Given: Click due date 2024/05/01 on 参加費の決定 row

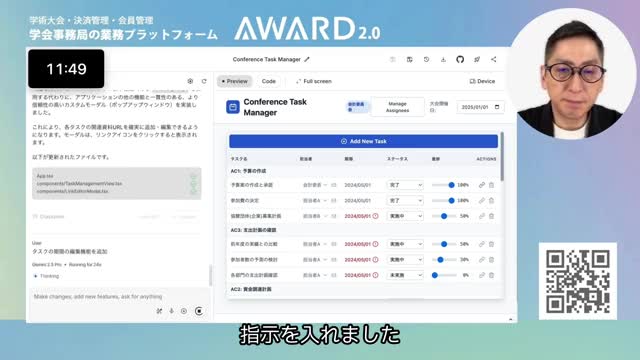Looking at the screenshot, I should 358,200.
